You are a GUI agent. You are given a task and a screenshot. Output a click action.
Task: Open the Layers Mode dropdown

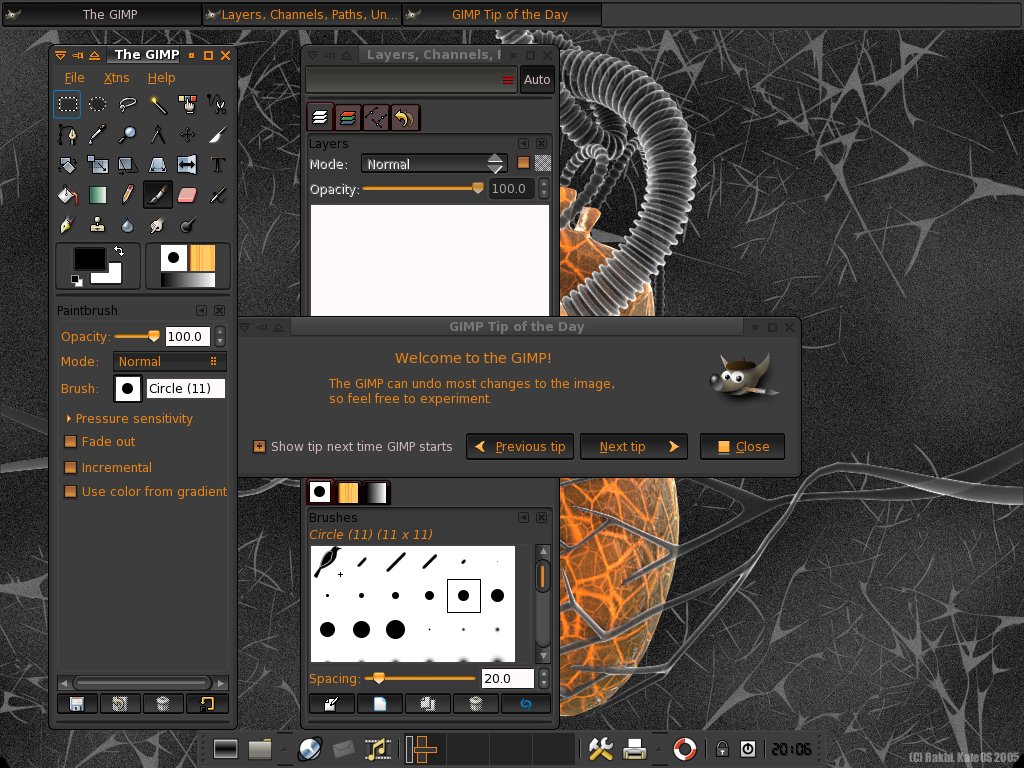click(x=434, y=164)
